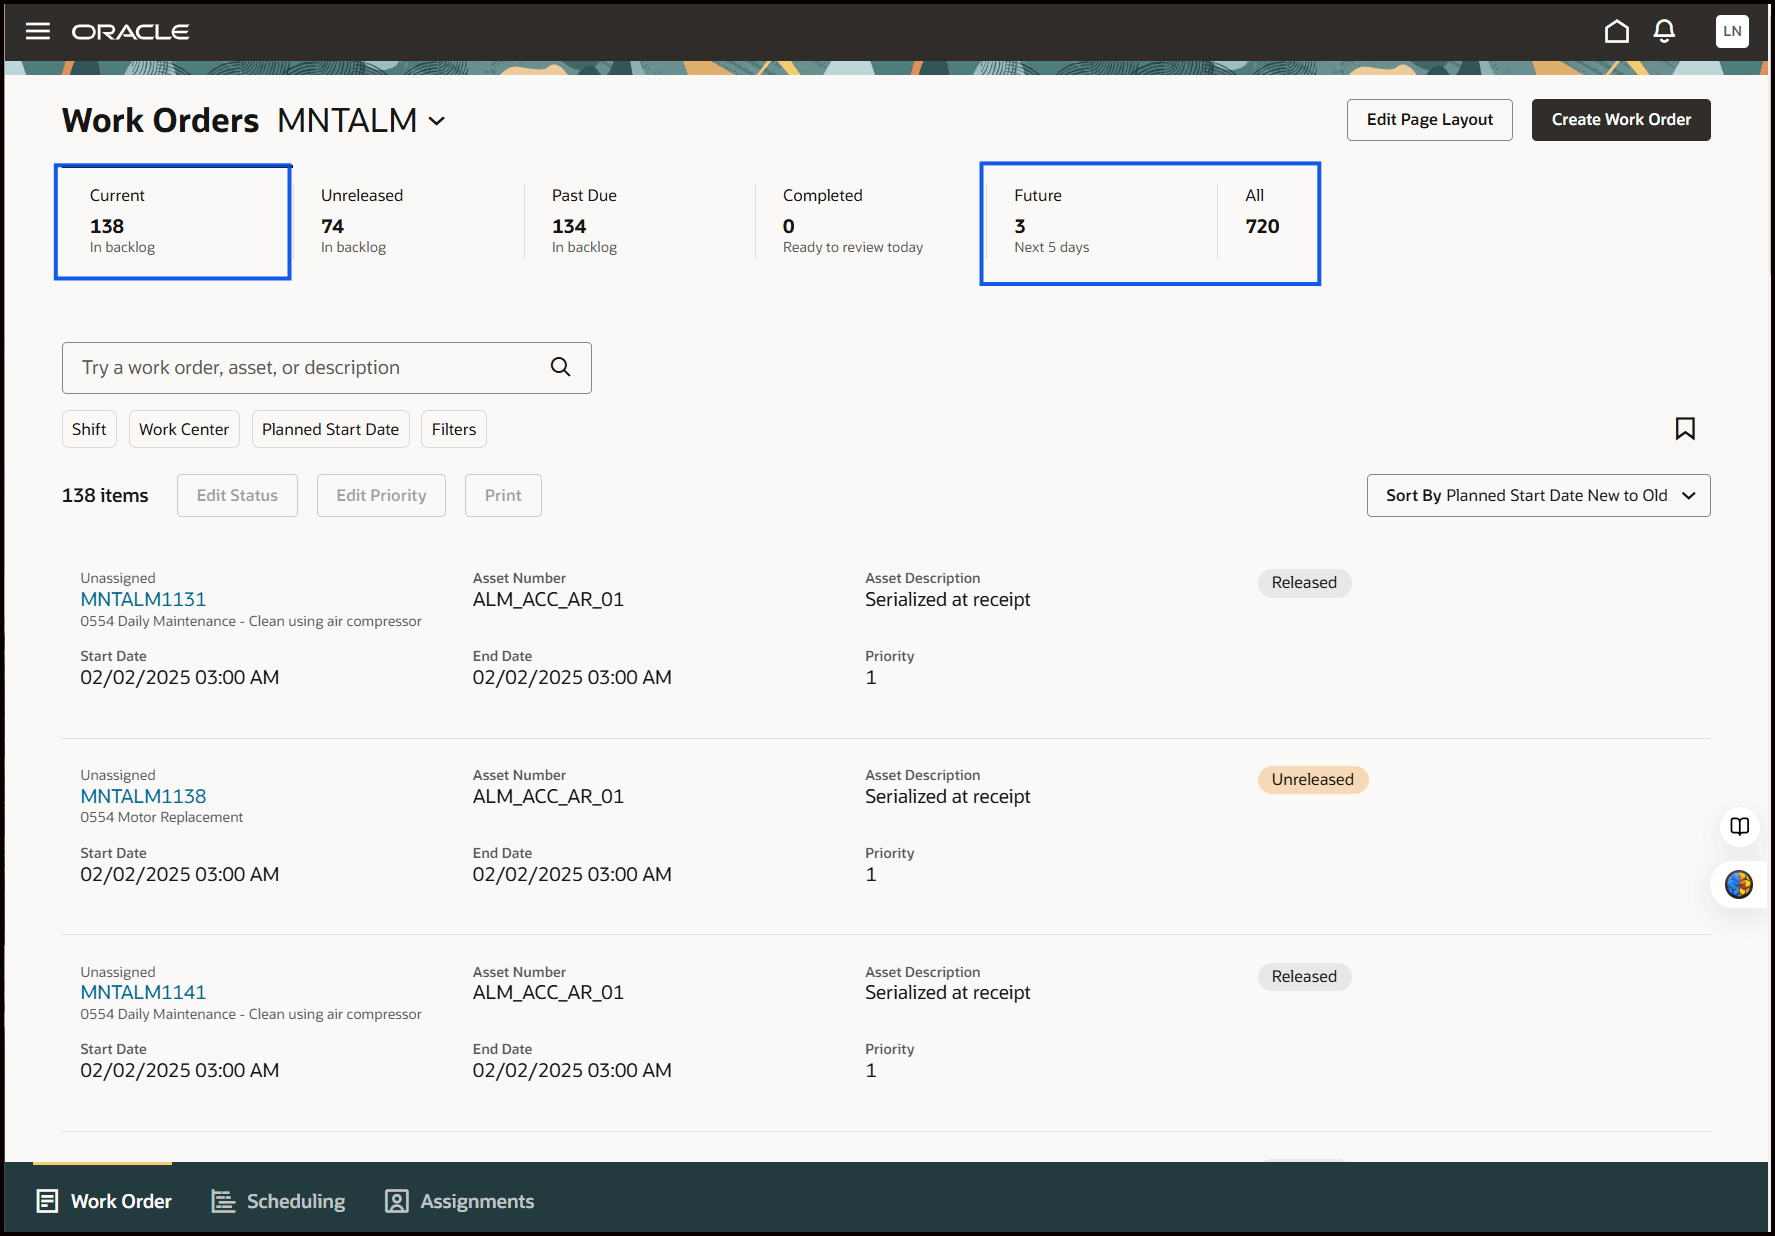Viewport: 1775px width, 1236px height.
Task: Open work order MNTALM1138
Action: (x=143, y=796)
